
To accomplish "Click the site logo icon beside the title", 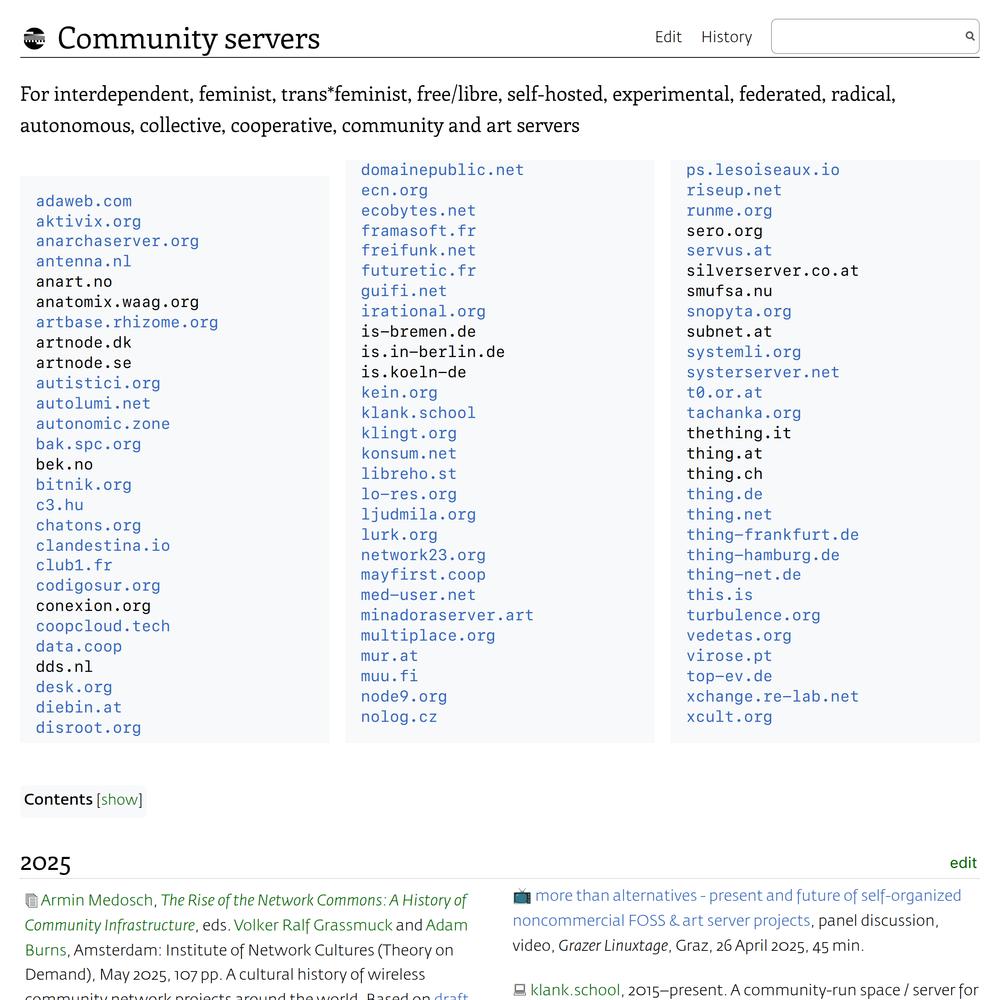I will pos(34,39).
